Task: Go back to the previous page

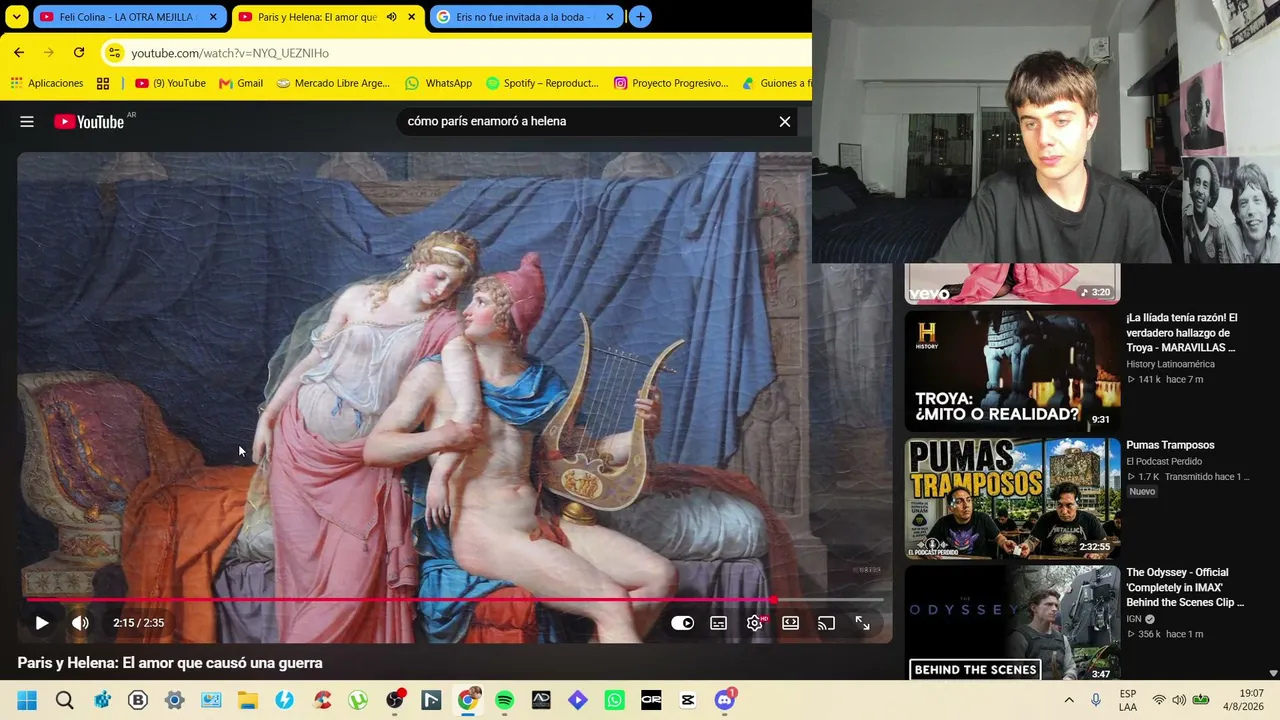Action: coord(19,52)
